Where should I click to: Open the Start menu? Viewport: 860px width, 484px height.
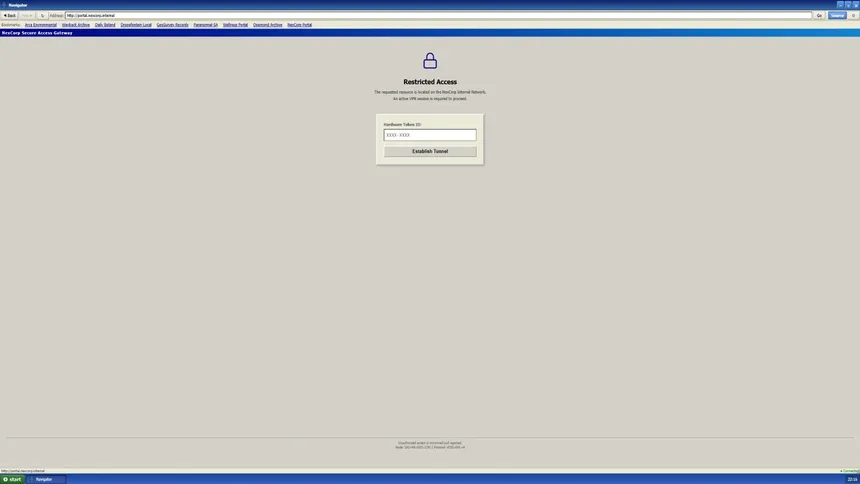(x=12, y=479)
